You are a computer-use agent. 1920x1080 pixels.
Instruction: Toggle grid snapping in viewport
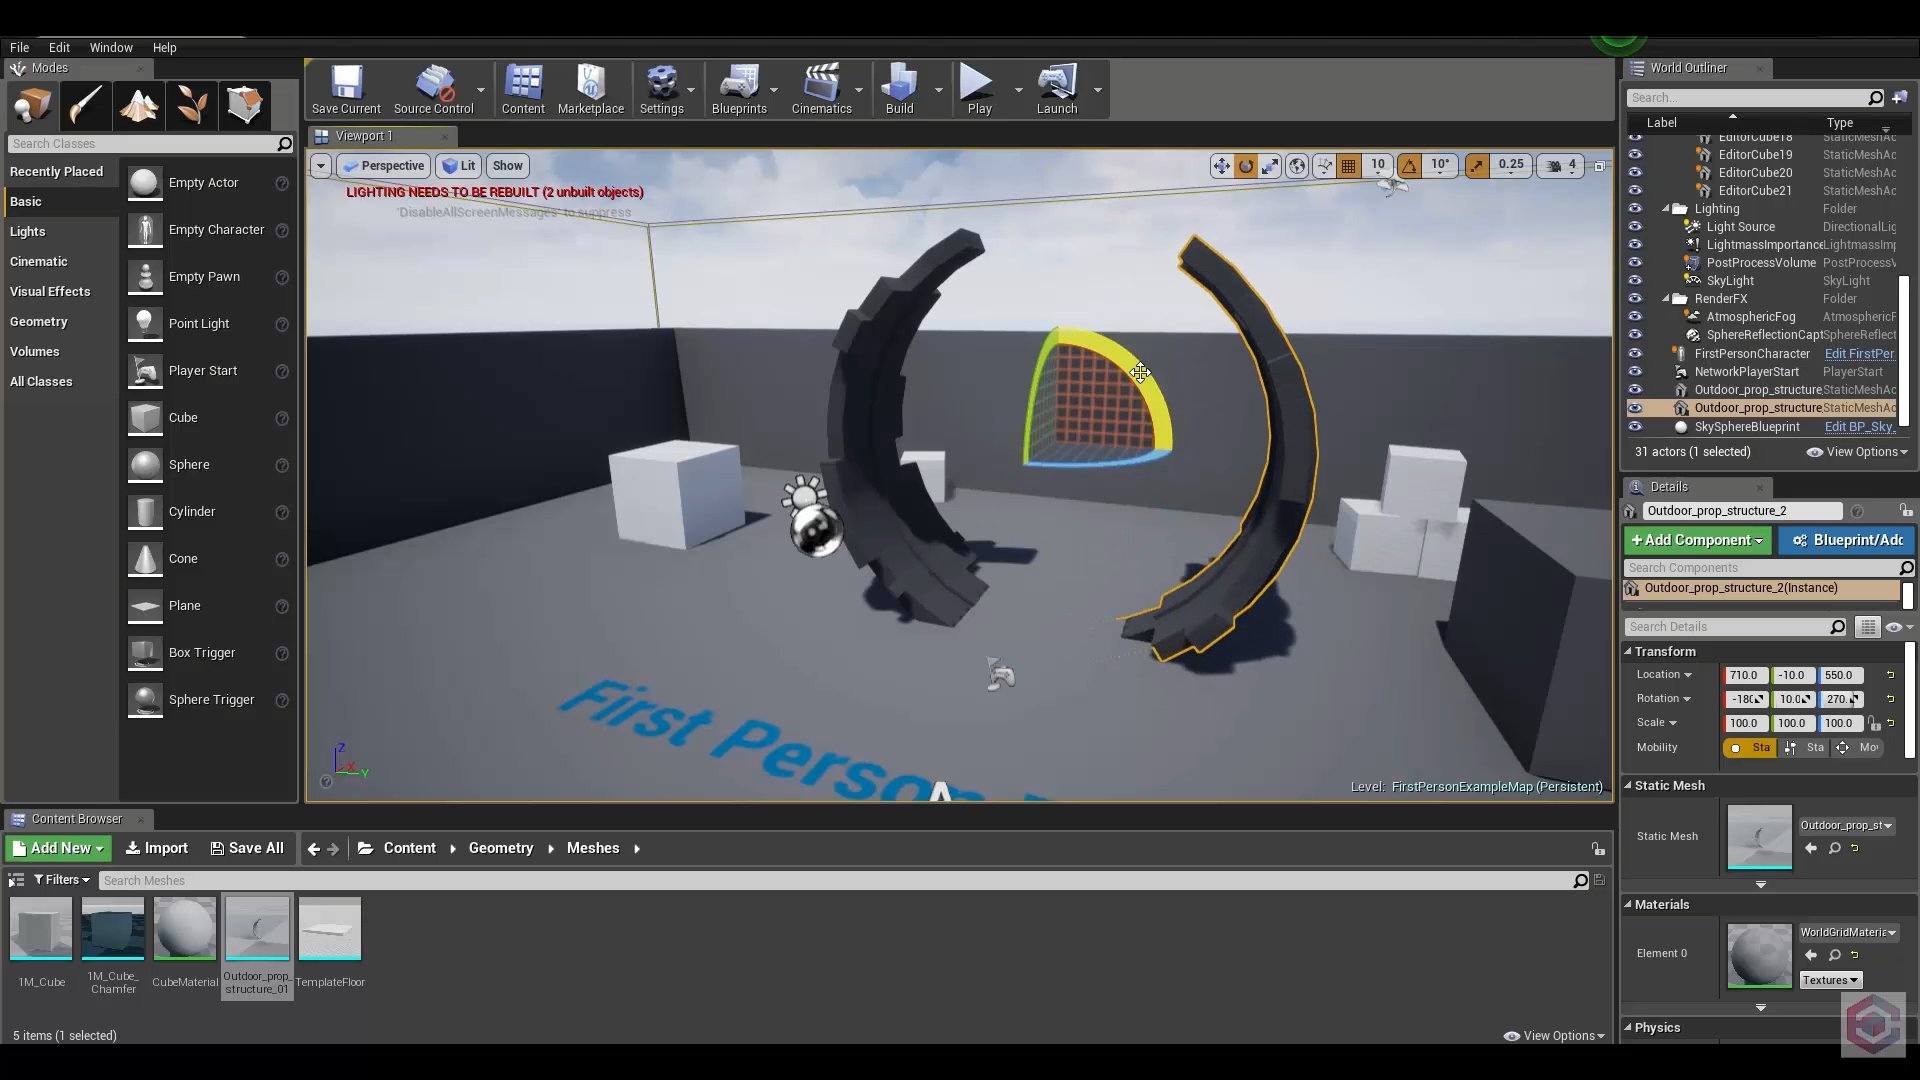(x=1348, y=166)
